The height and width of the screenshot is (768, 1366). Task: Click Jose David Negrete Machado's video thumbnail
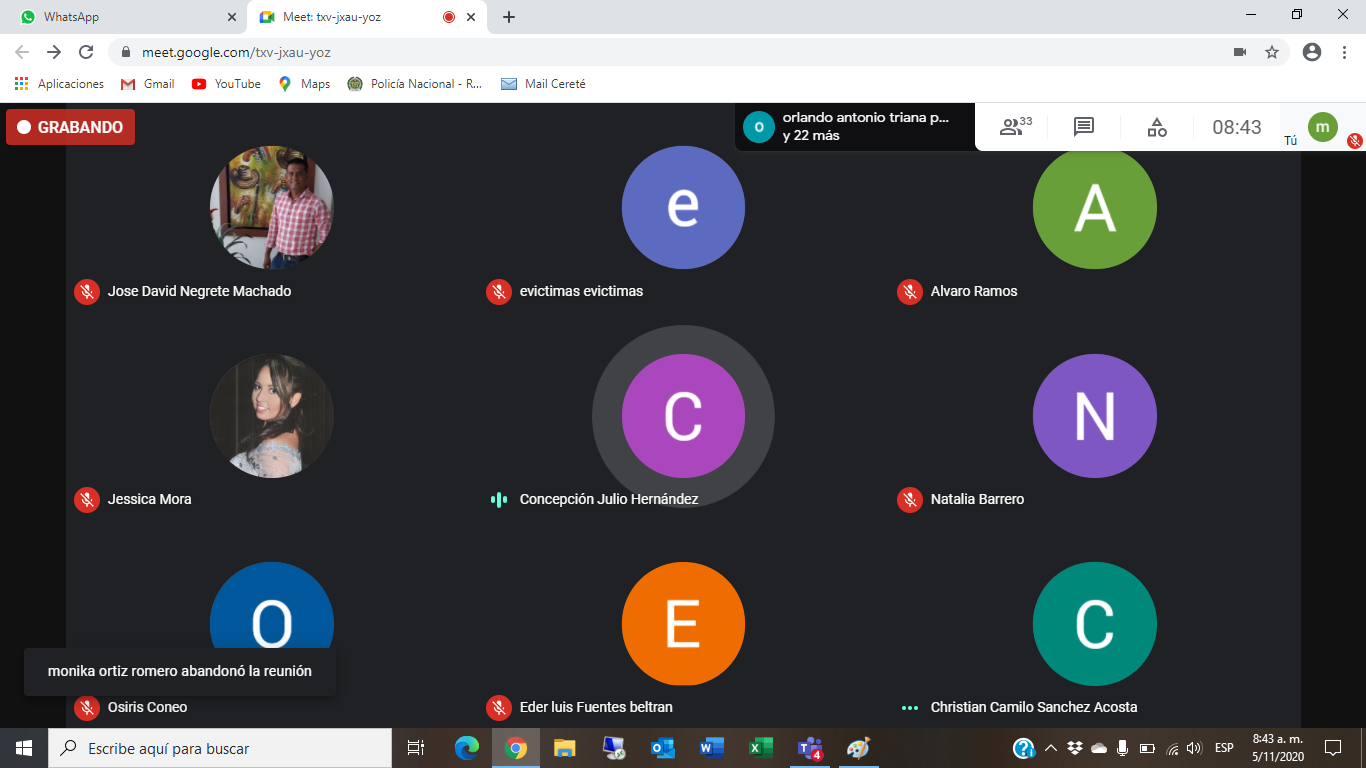[x=271, y=208]
